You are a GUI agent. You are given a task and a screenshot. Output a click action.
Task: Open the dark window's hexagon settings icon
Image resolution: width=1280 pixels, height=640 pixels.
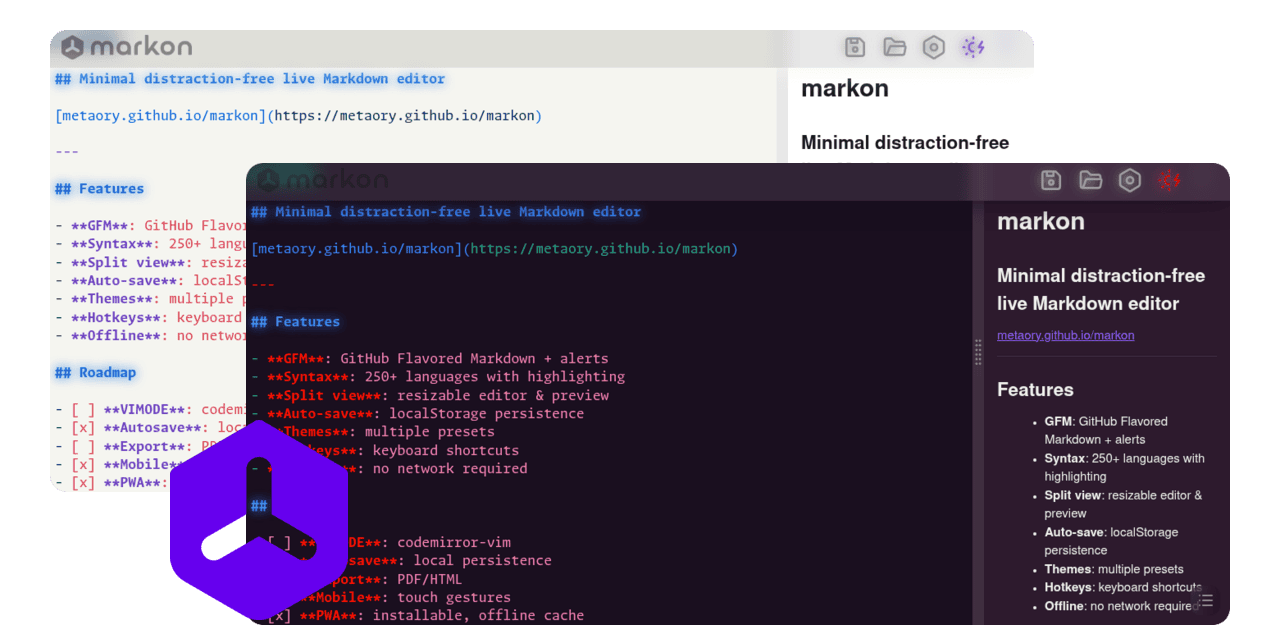(x=1129, y=180)
